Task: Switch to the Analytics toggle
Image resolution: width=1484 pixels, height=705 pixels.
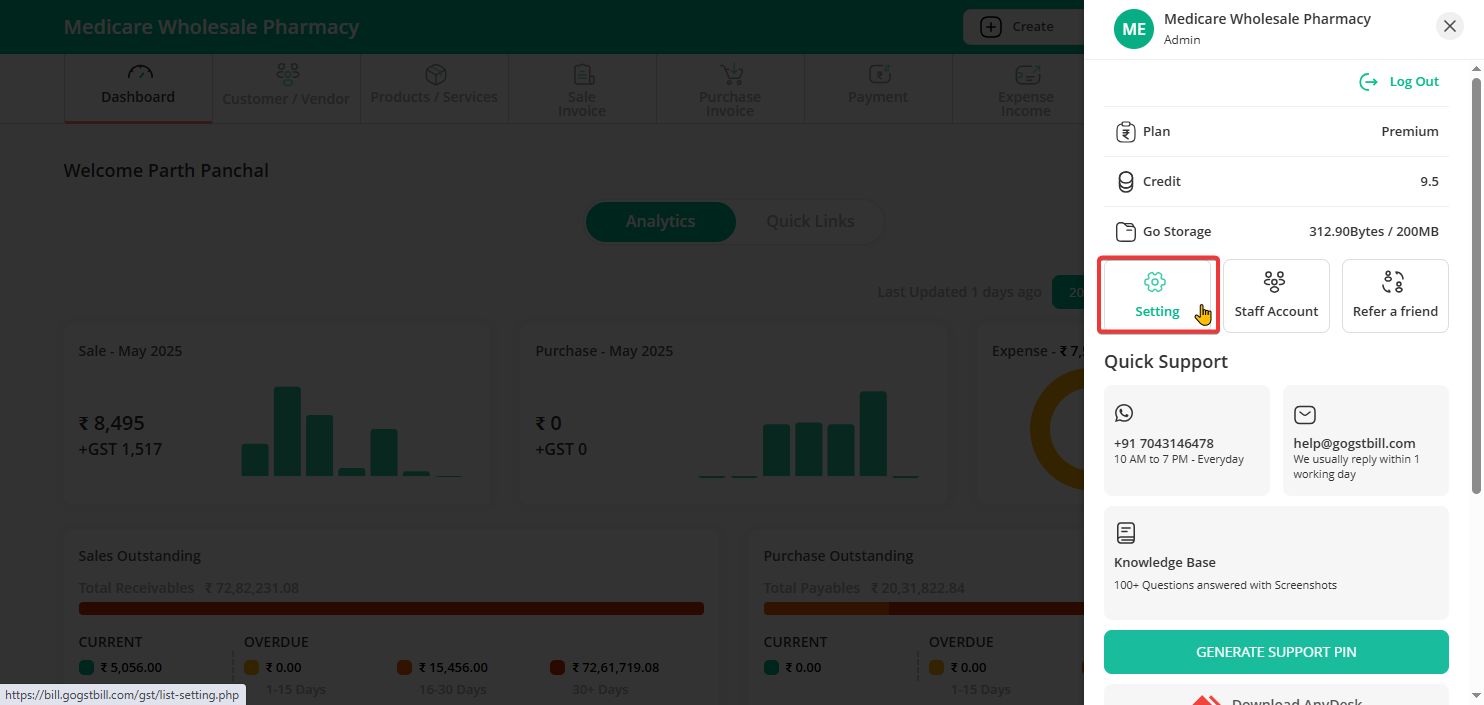Action: pos(660,222)
